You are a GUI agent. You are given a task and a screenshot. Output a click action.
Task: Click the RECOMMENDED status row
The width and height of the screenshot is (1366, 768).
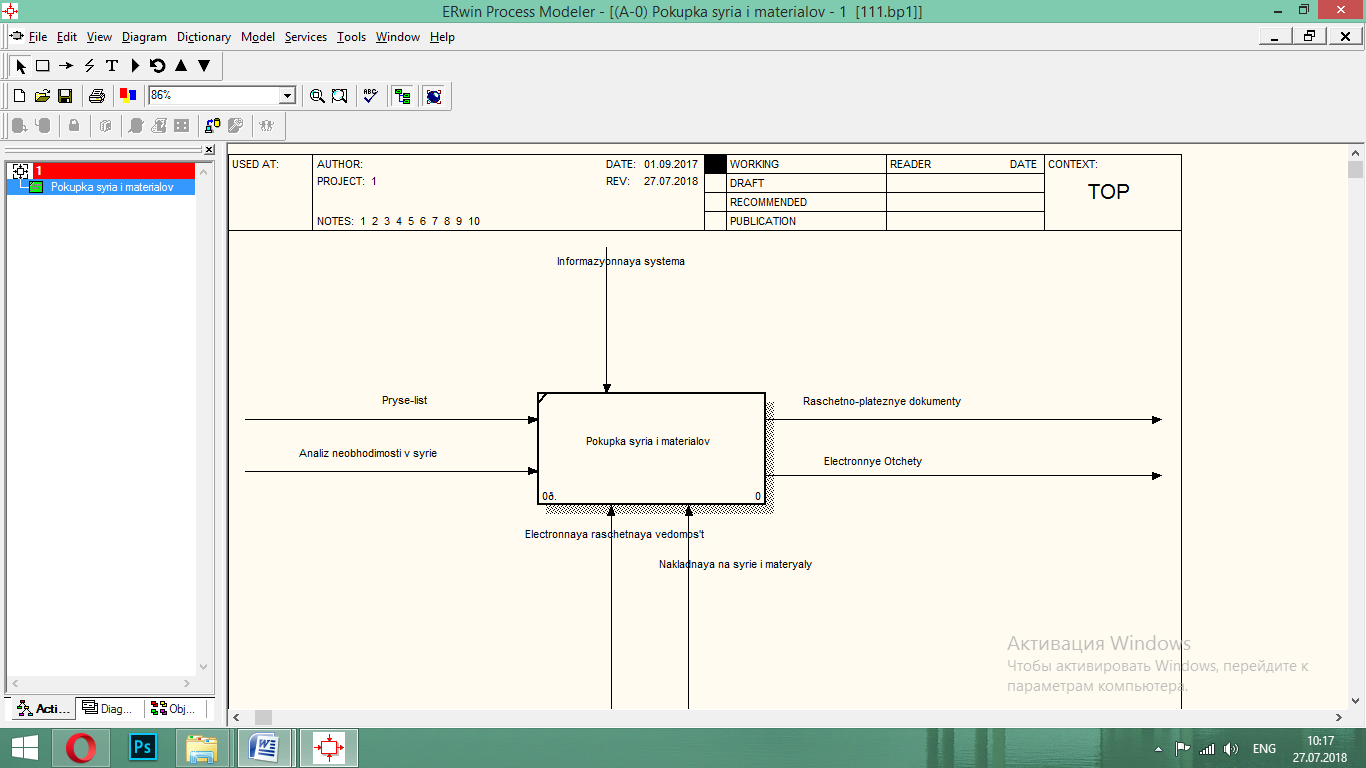click(x=806, y=202)
